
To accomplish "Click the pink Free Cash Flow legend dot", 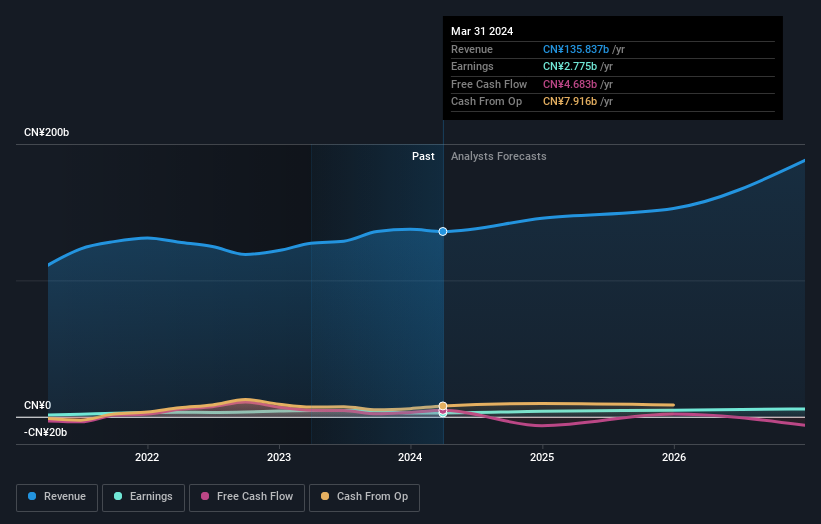I will click(x=205, y=496).
